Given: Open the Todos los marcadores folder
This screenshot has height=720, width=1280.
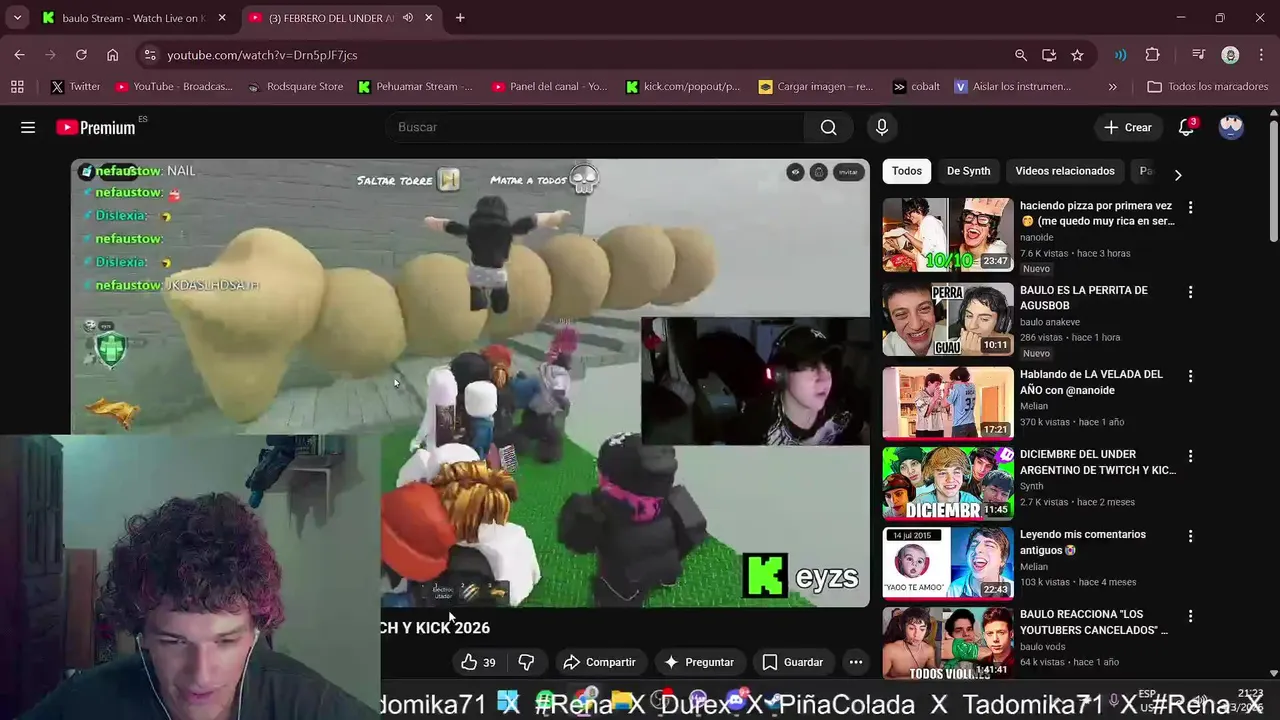Looking at the screenshot, I should 1207,87.
